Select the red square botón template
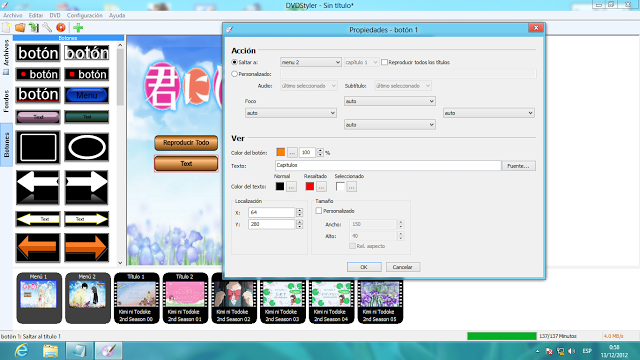The image size is (640, 360). 87,74
